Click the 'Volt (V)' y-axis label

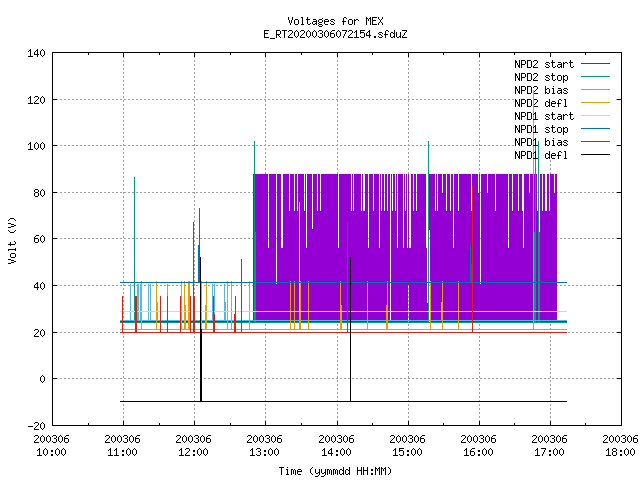tap(12, 240)
